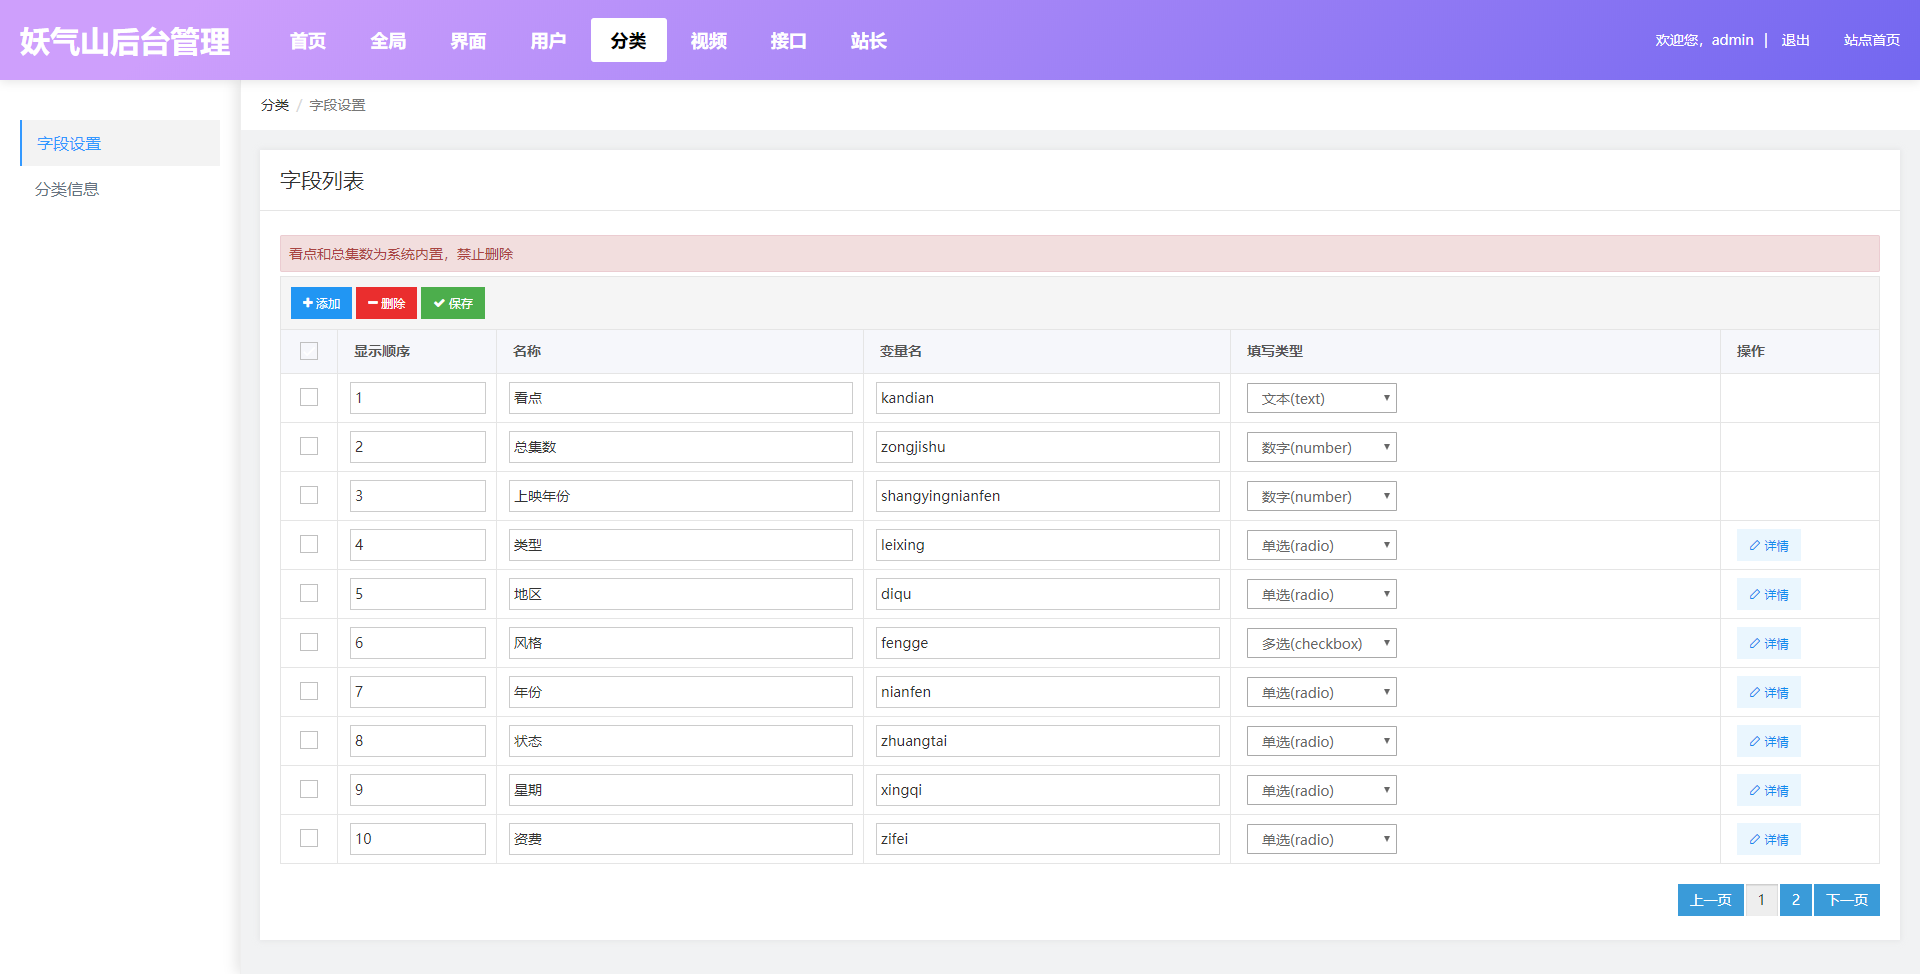Open the type dropdown for zifei
Image resolution: width=1920 pixels, height=974 pixels.
(x=1321, y=839)
